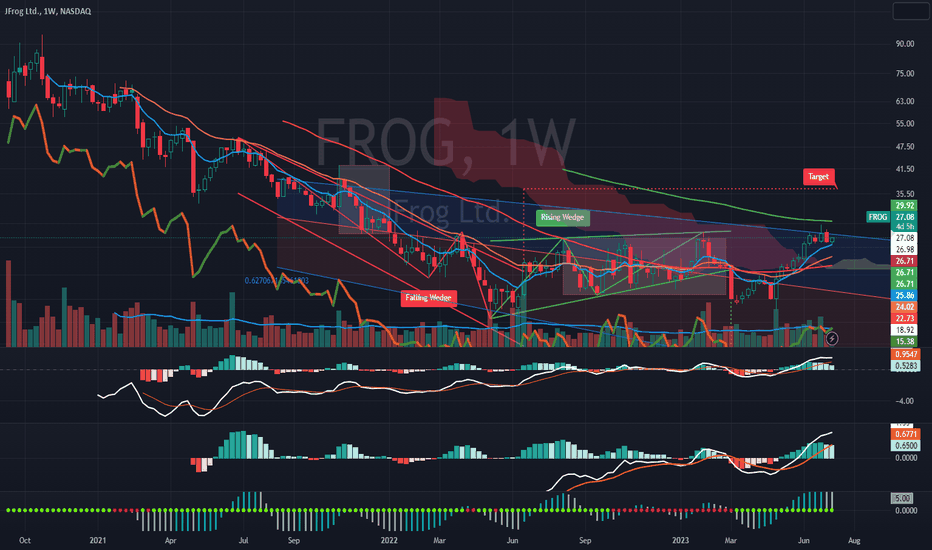Click the Apr label on the time axis
The height and width of the screenshot is (550, 932).
pyautogui.click(x=171, y=540)
